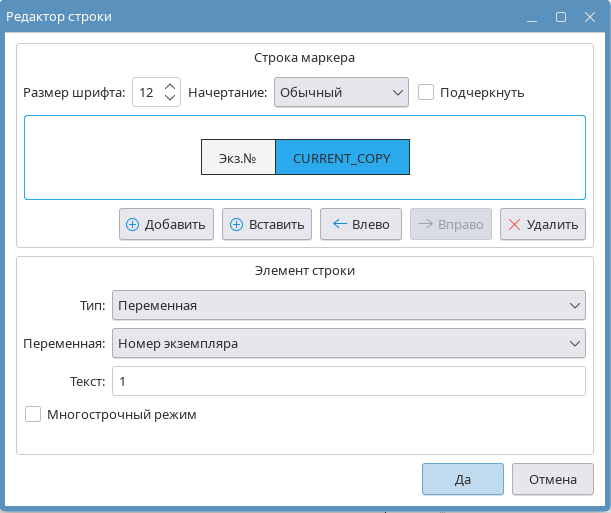Click the plus icon on Добавить button
The image size is (611, 513).
[x=132, y=225]
